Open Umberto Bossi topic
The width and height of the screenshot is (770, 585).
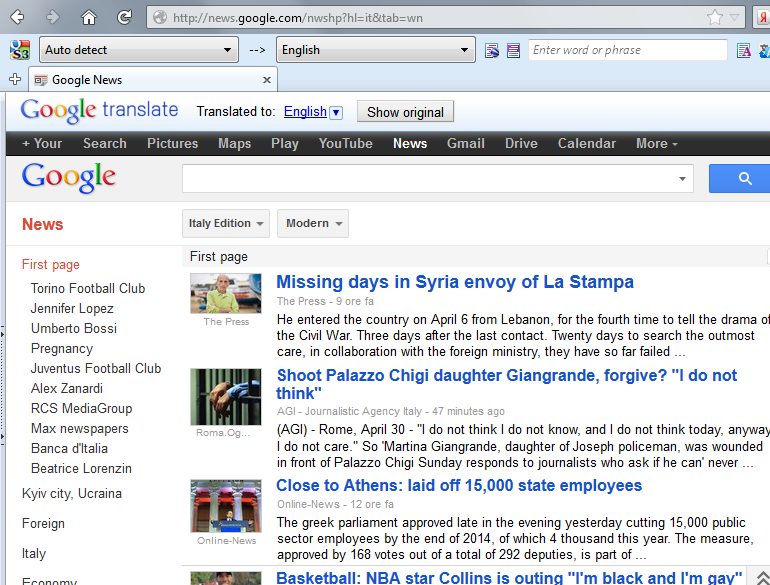tap(74, 328)
